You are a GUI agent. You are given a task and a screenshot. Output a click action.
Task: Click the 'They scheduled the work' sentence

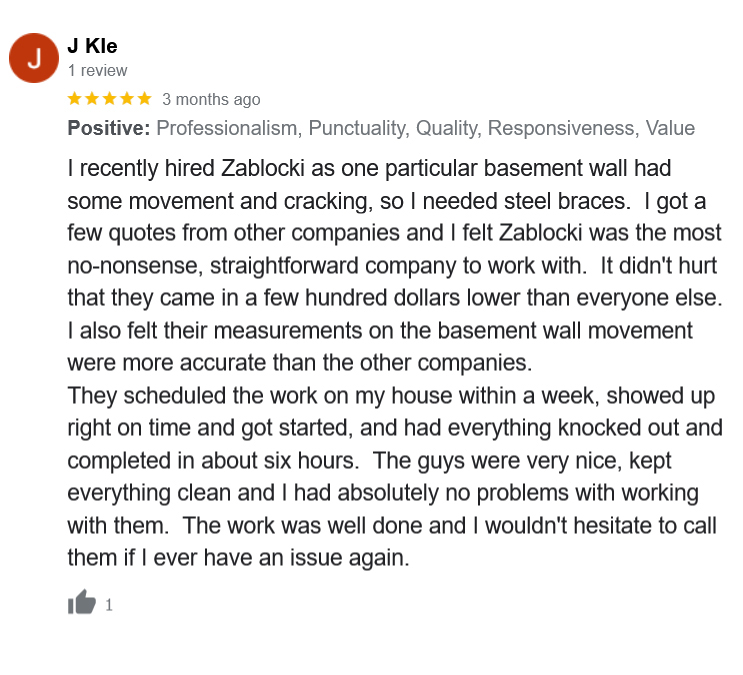click(395, 428)
